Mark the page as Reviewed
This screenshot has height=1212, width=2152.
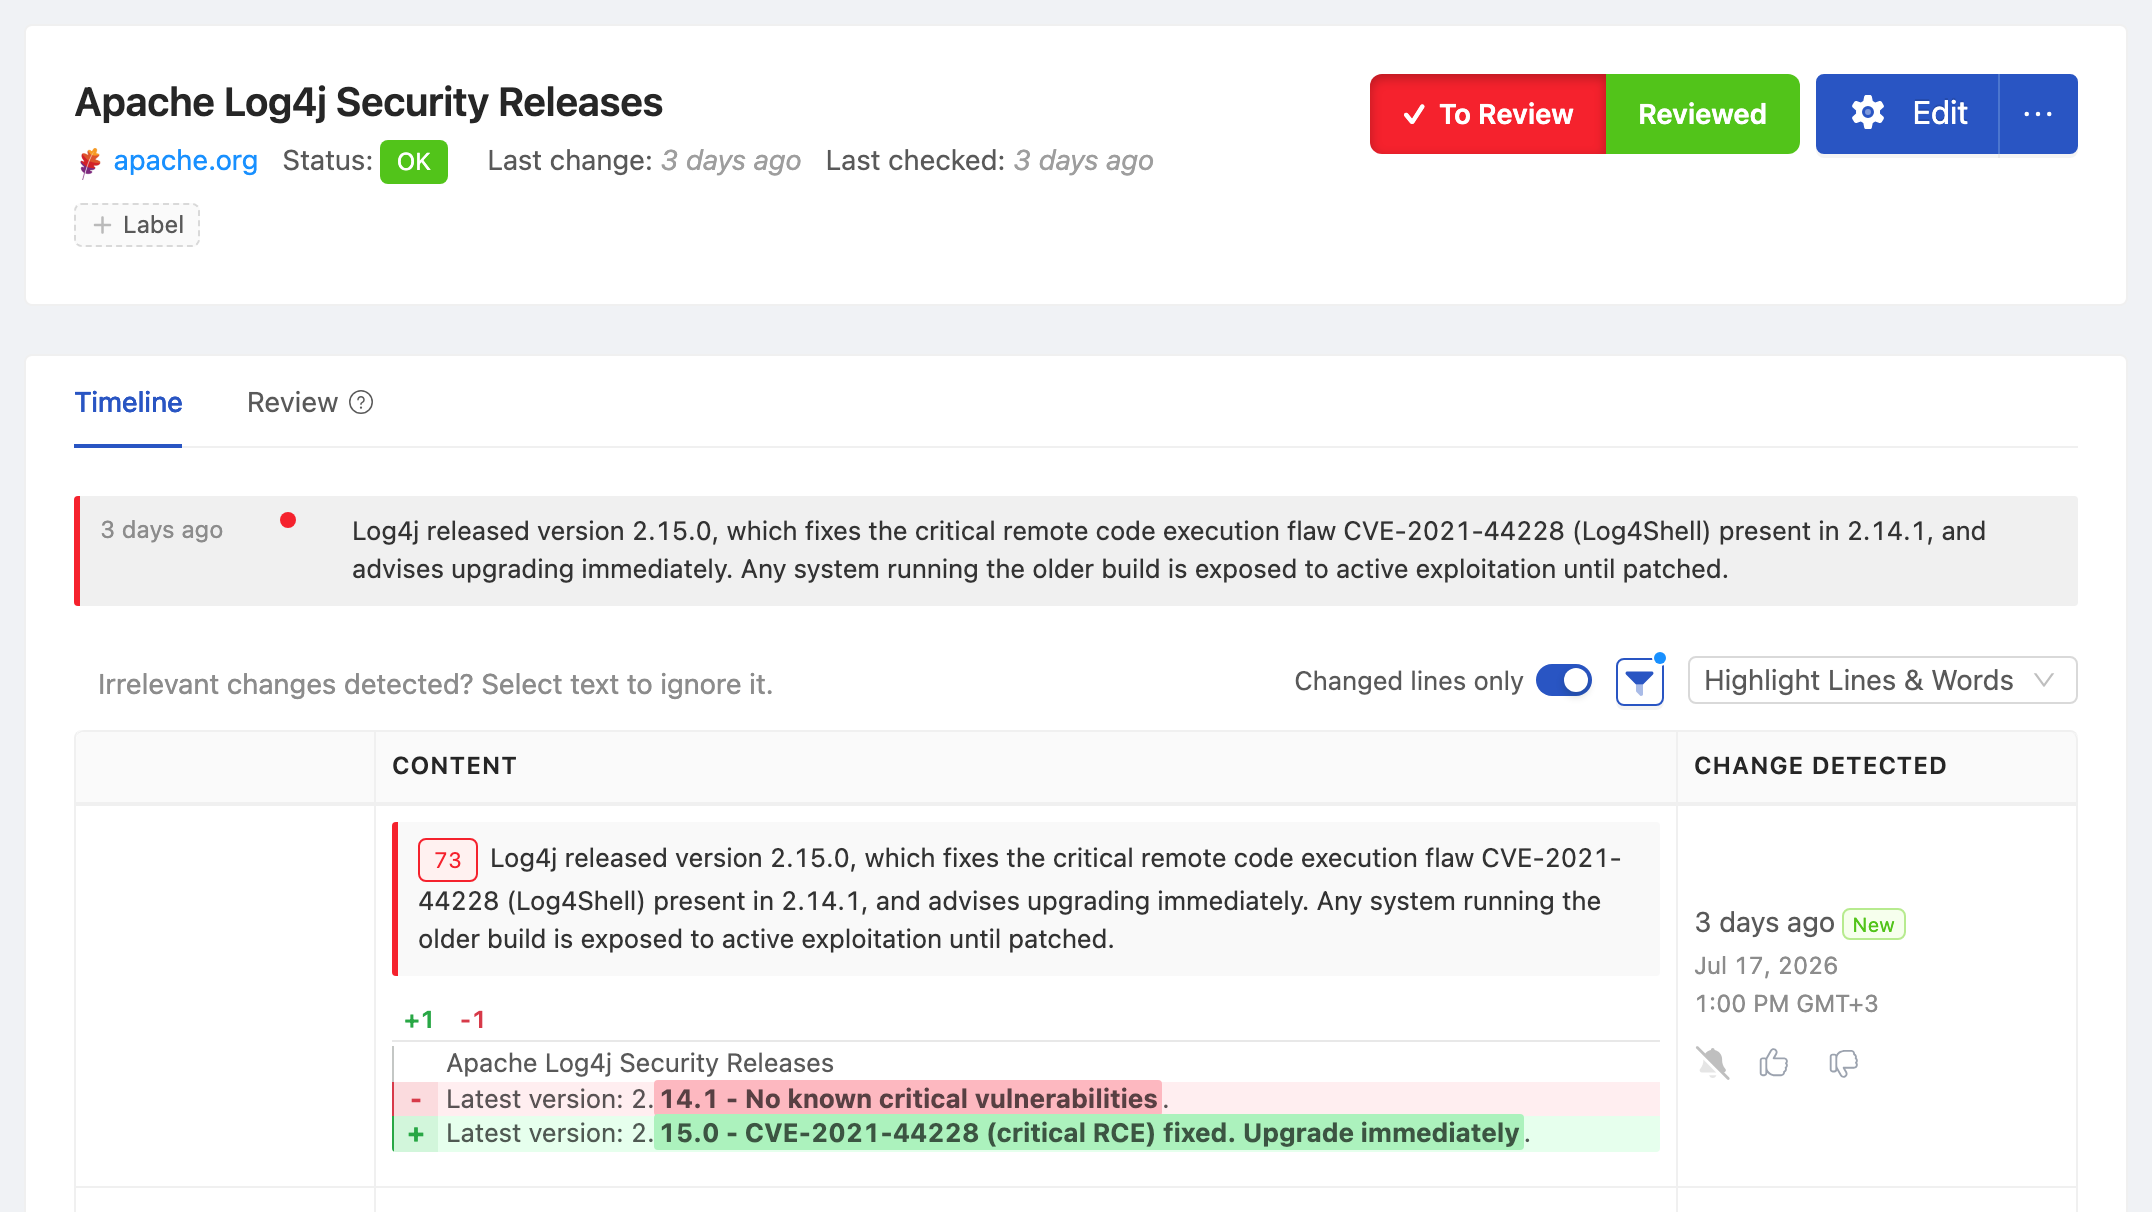point(1702,114)
